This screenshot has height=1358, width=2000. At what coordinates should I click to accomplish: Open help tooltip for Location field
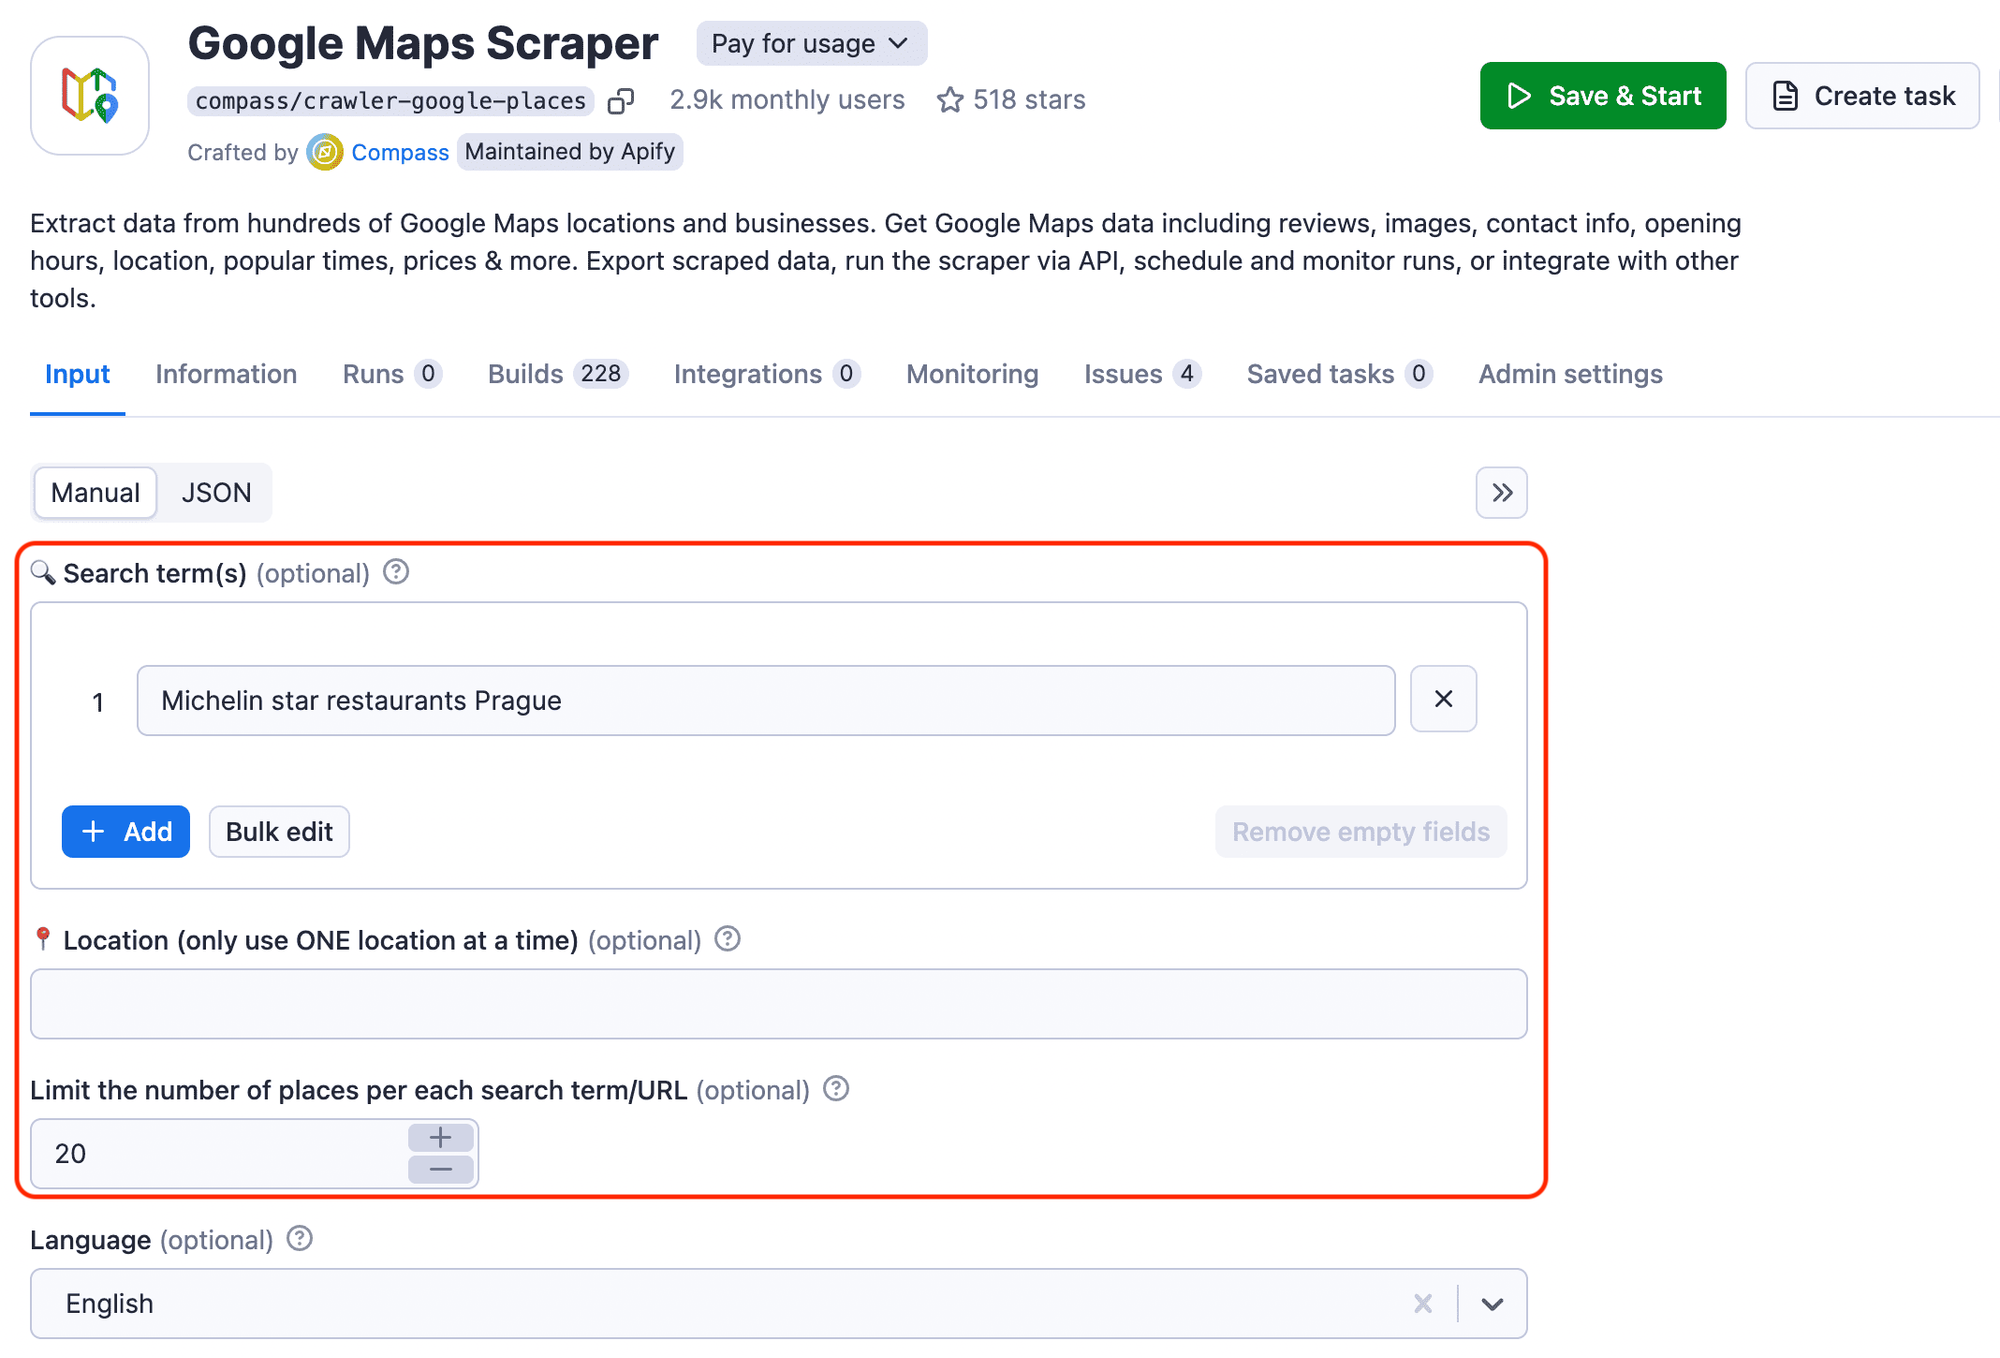pos(728,939)
